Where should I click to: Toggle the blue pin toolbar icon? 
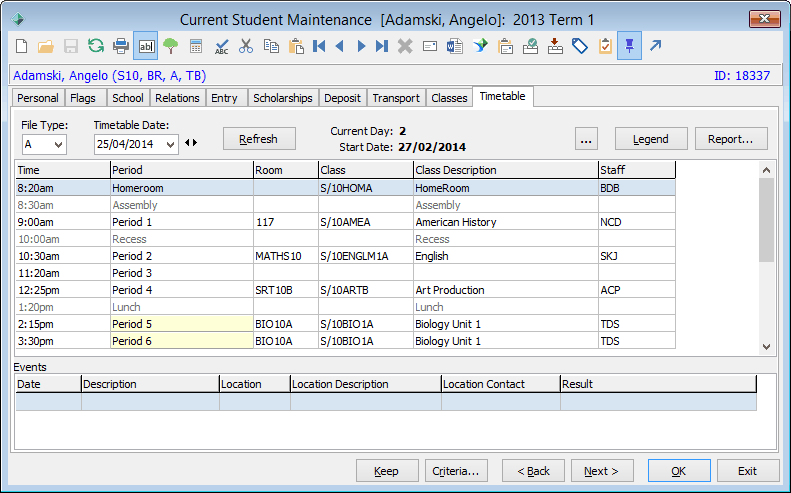(630, 46)
